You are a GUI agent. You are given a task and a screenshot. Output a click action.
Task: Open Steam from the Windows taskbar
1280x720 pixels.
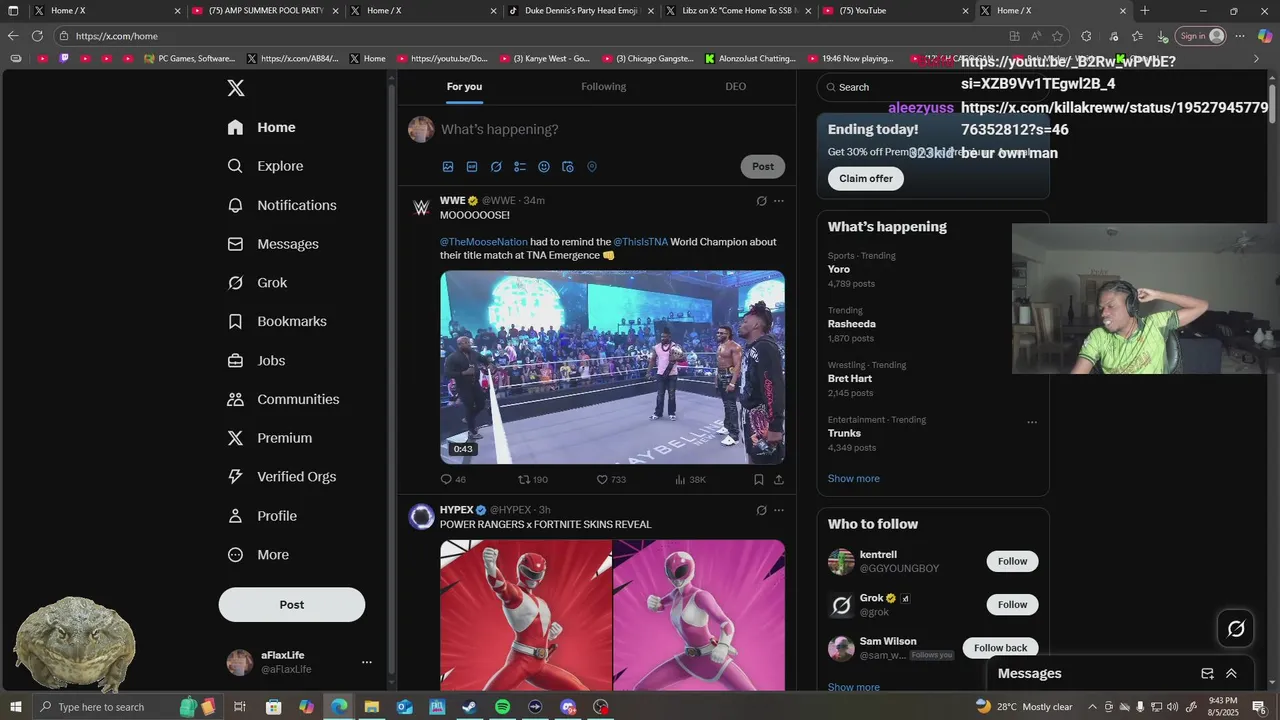[x=469, y=707]
